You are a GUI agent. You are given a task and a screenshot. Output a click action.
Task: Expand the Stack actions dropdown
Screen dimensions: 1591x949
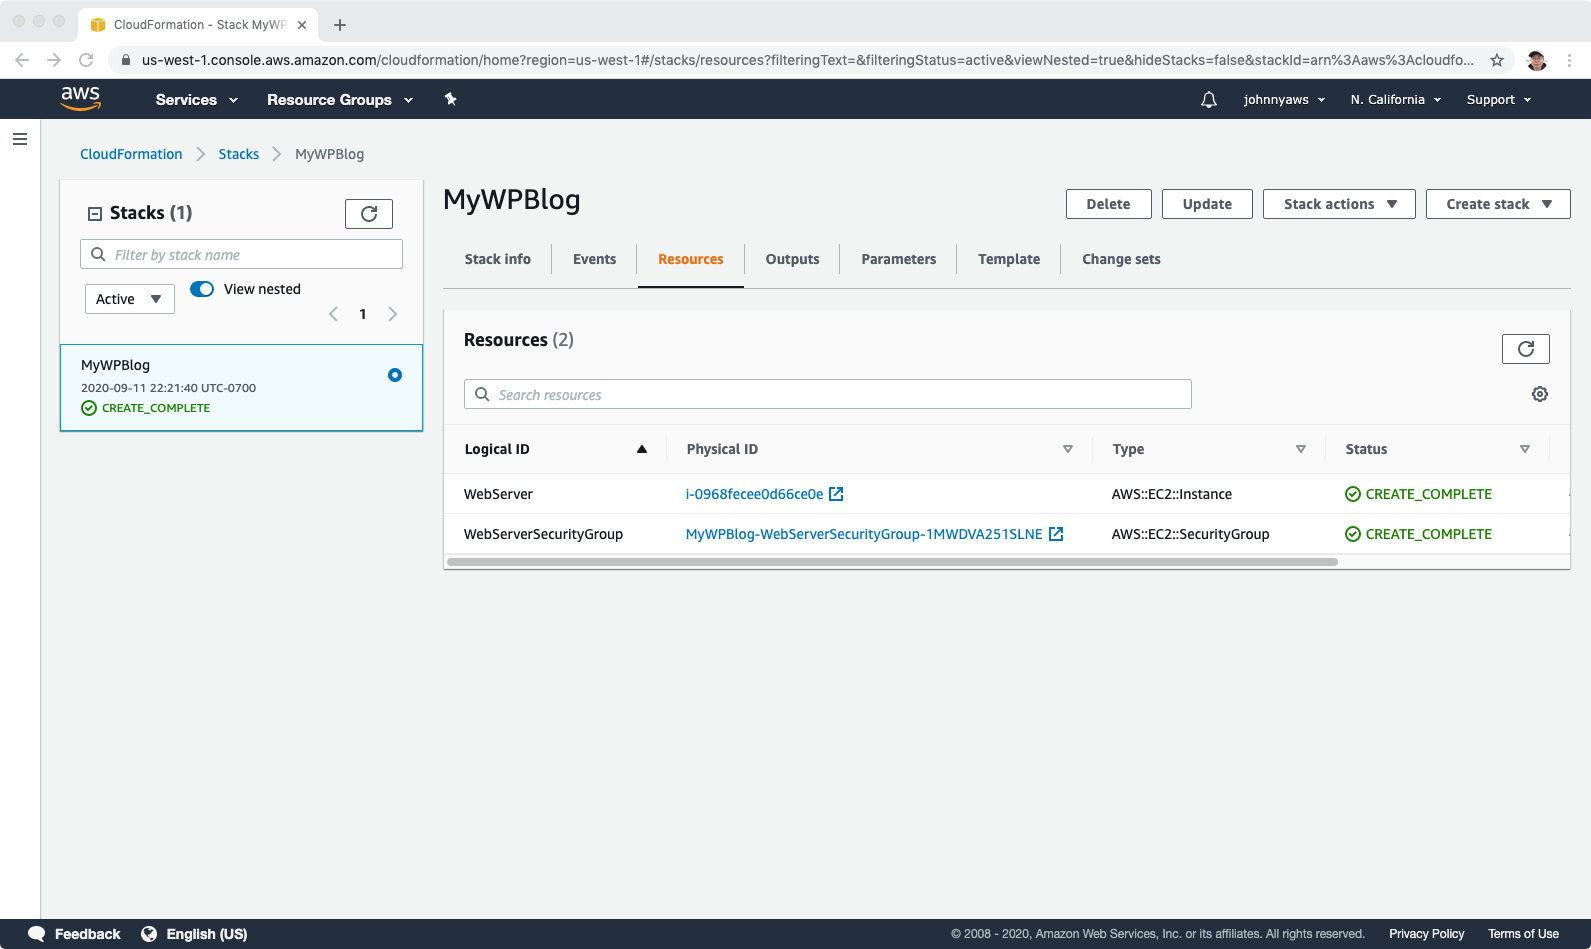point(1339,204)
